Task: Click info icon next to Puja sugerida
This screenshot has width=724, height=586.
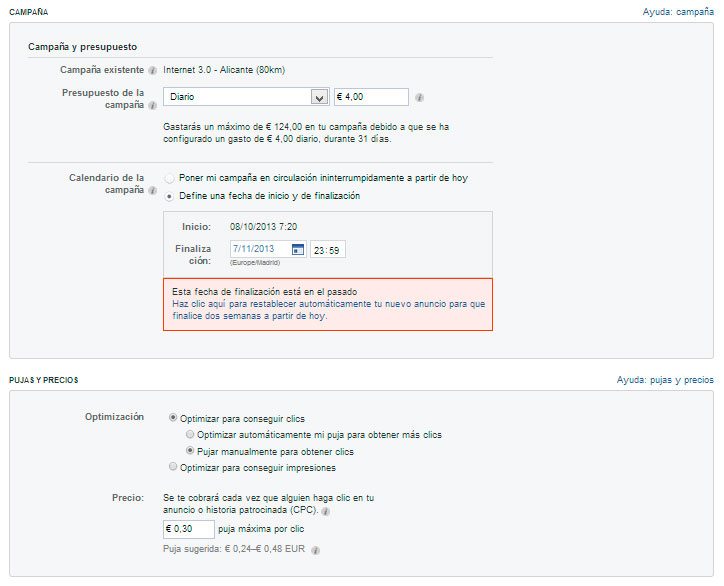Action: (315, 550)
